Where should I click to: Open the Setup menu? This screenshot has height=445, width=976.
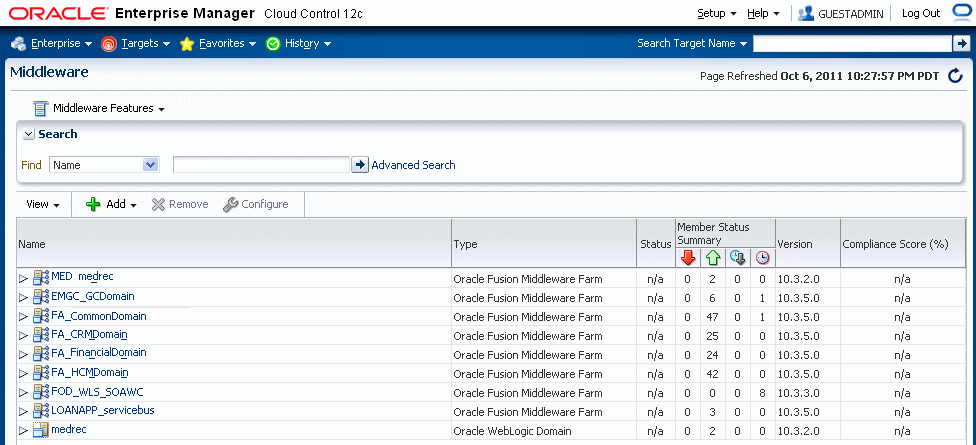716,13
